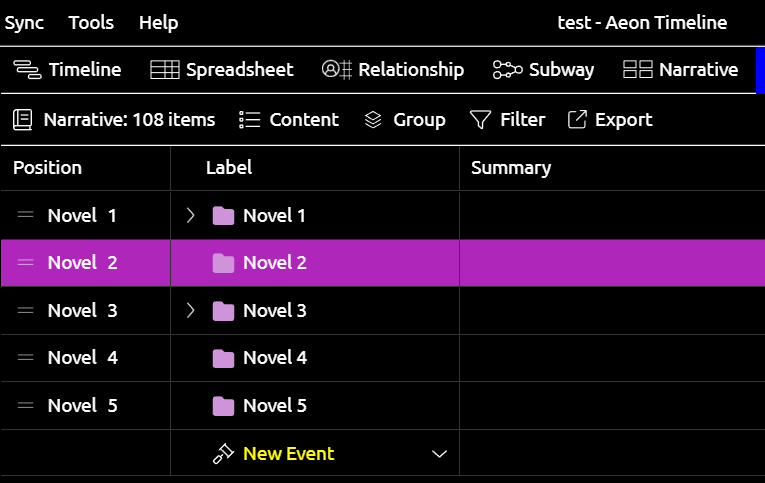Click the Export arrow icon
Viewport: 765px width, 483px height.
pyautogui.click(x=577, y=120)
